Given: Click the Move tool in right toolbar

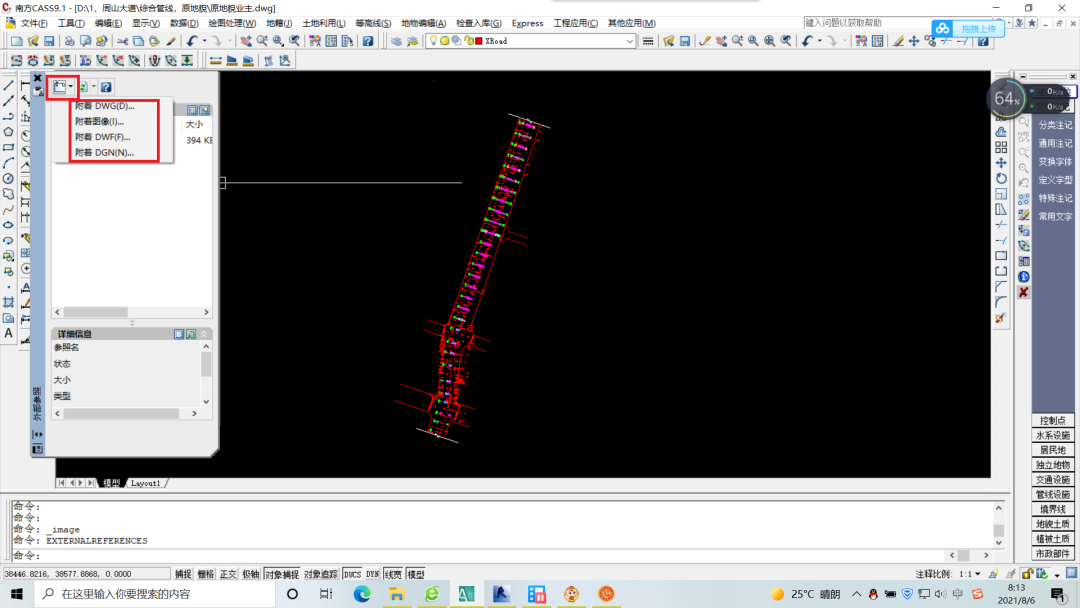Looking at the screenshot, I should (x=1001, y=163).
